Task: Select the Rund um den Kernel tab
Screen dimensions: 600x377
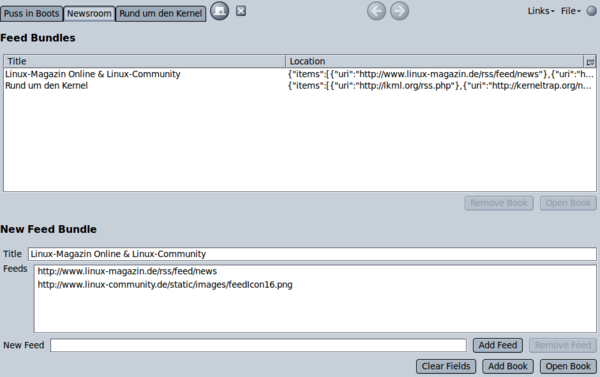Action: point(161,14)
